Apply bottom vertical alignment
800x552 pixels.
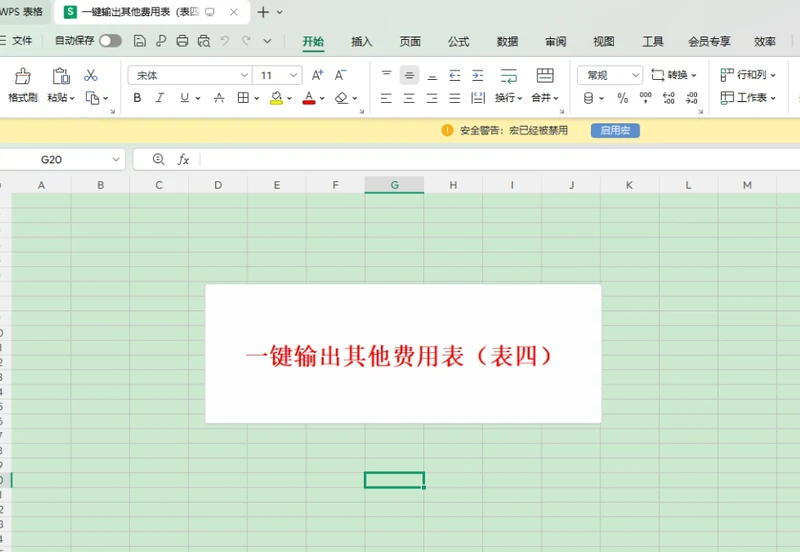pos(432,76)
